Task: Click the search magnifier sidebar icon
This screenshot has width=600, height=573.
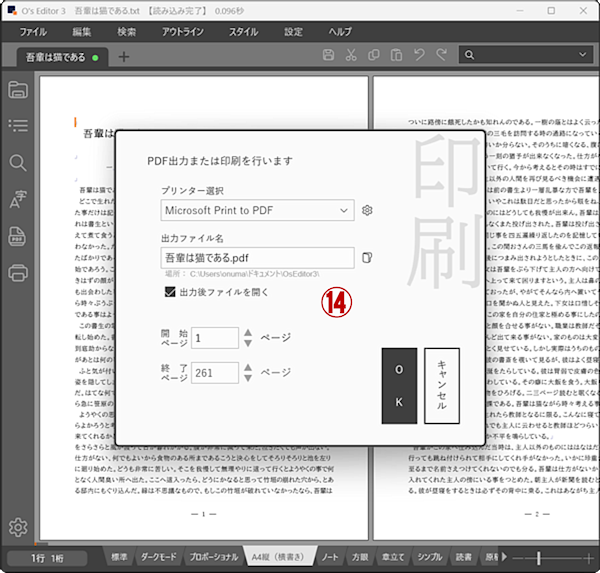Action: tap(18, 163)
